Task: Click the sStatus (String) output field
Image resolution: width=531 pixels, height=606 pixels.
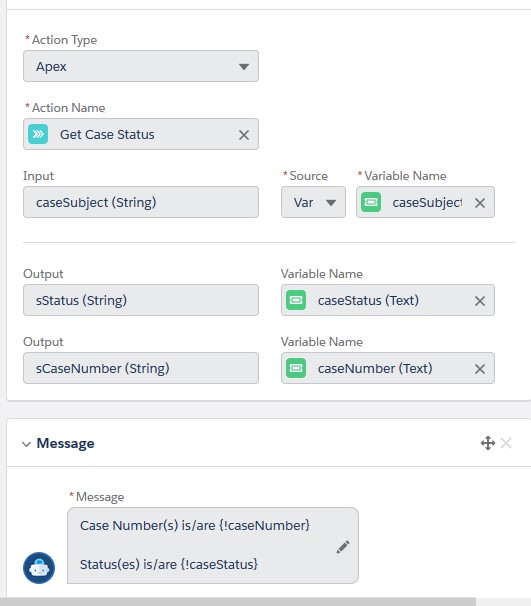Action: 141,300
